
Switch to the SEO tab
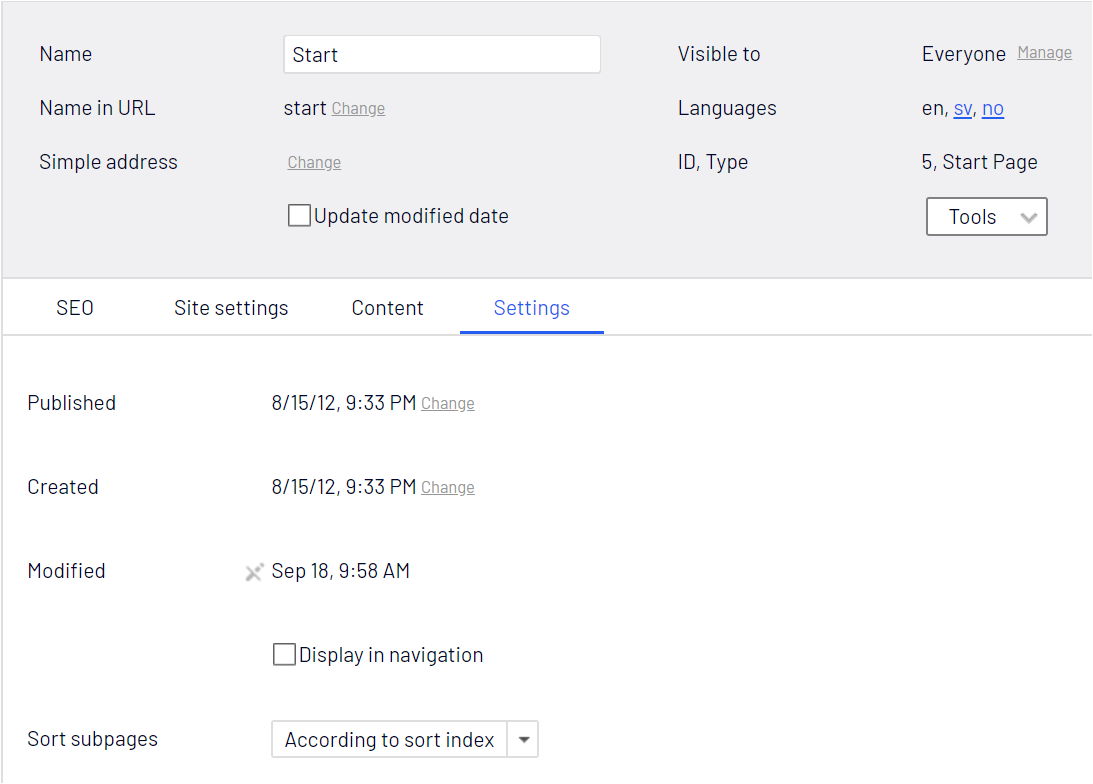(x=75, y=308)
